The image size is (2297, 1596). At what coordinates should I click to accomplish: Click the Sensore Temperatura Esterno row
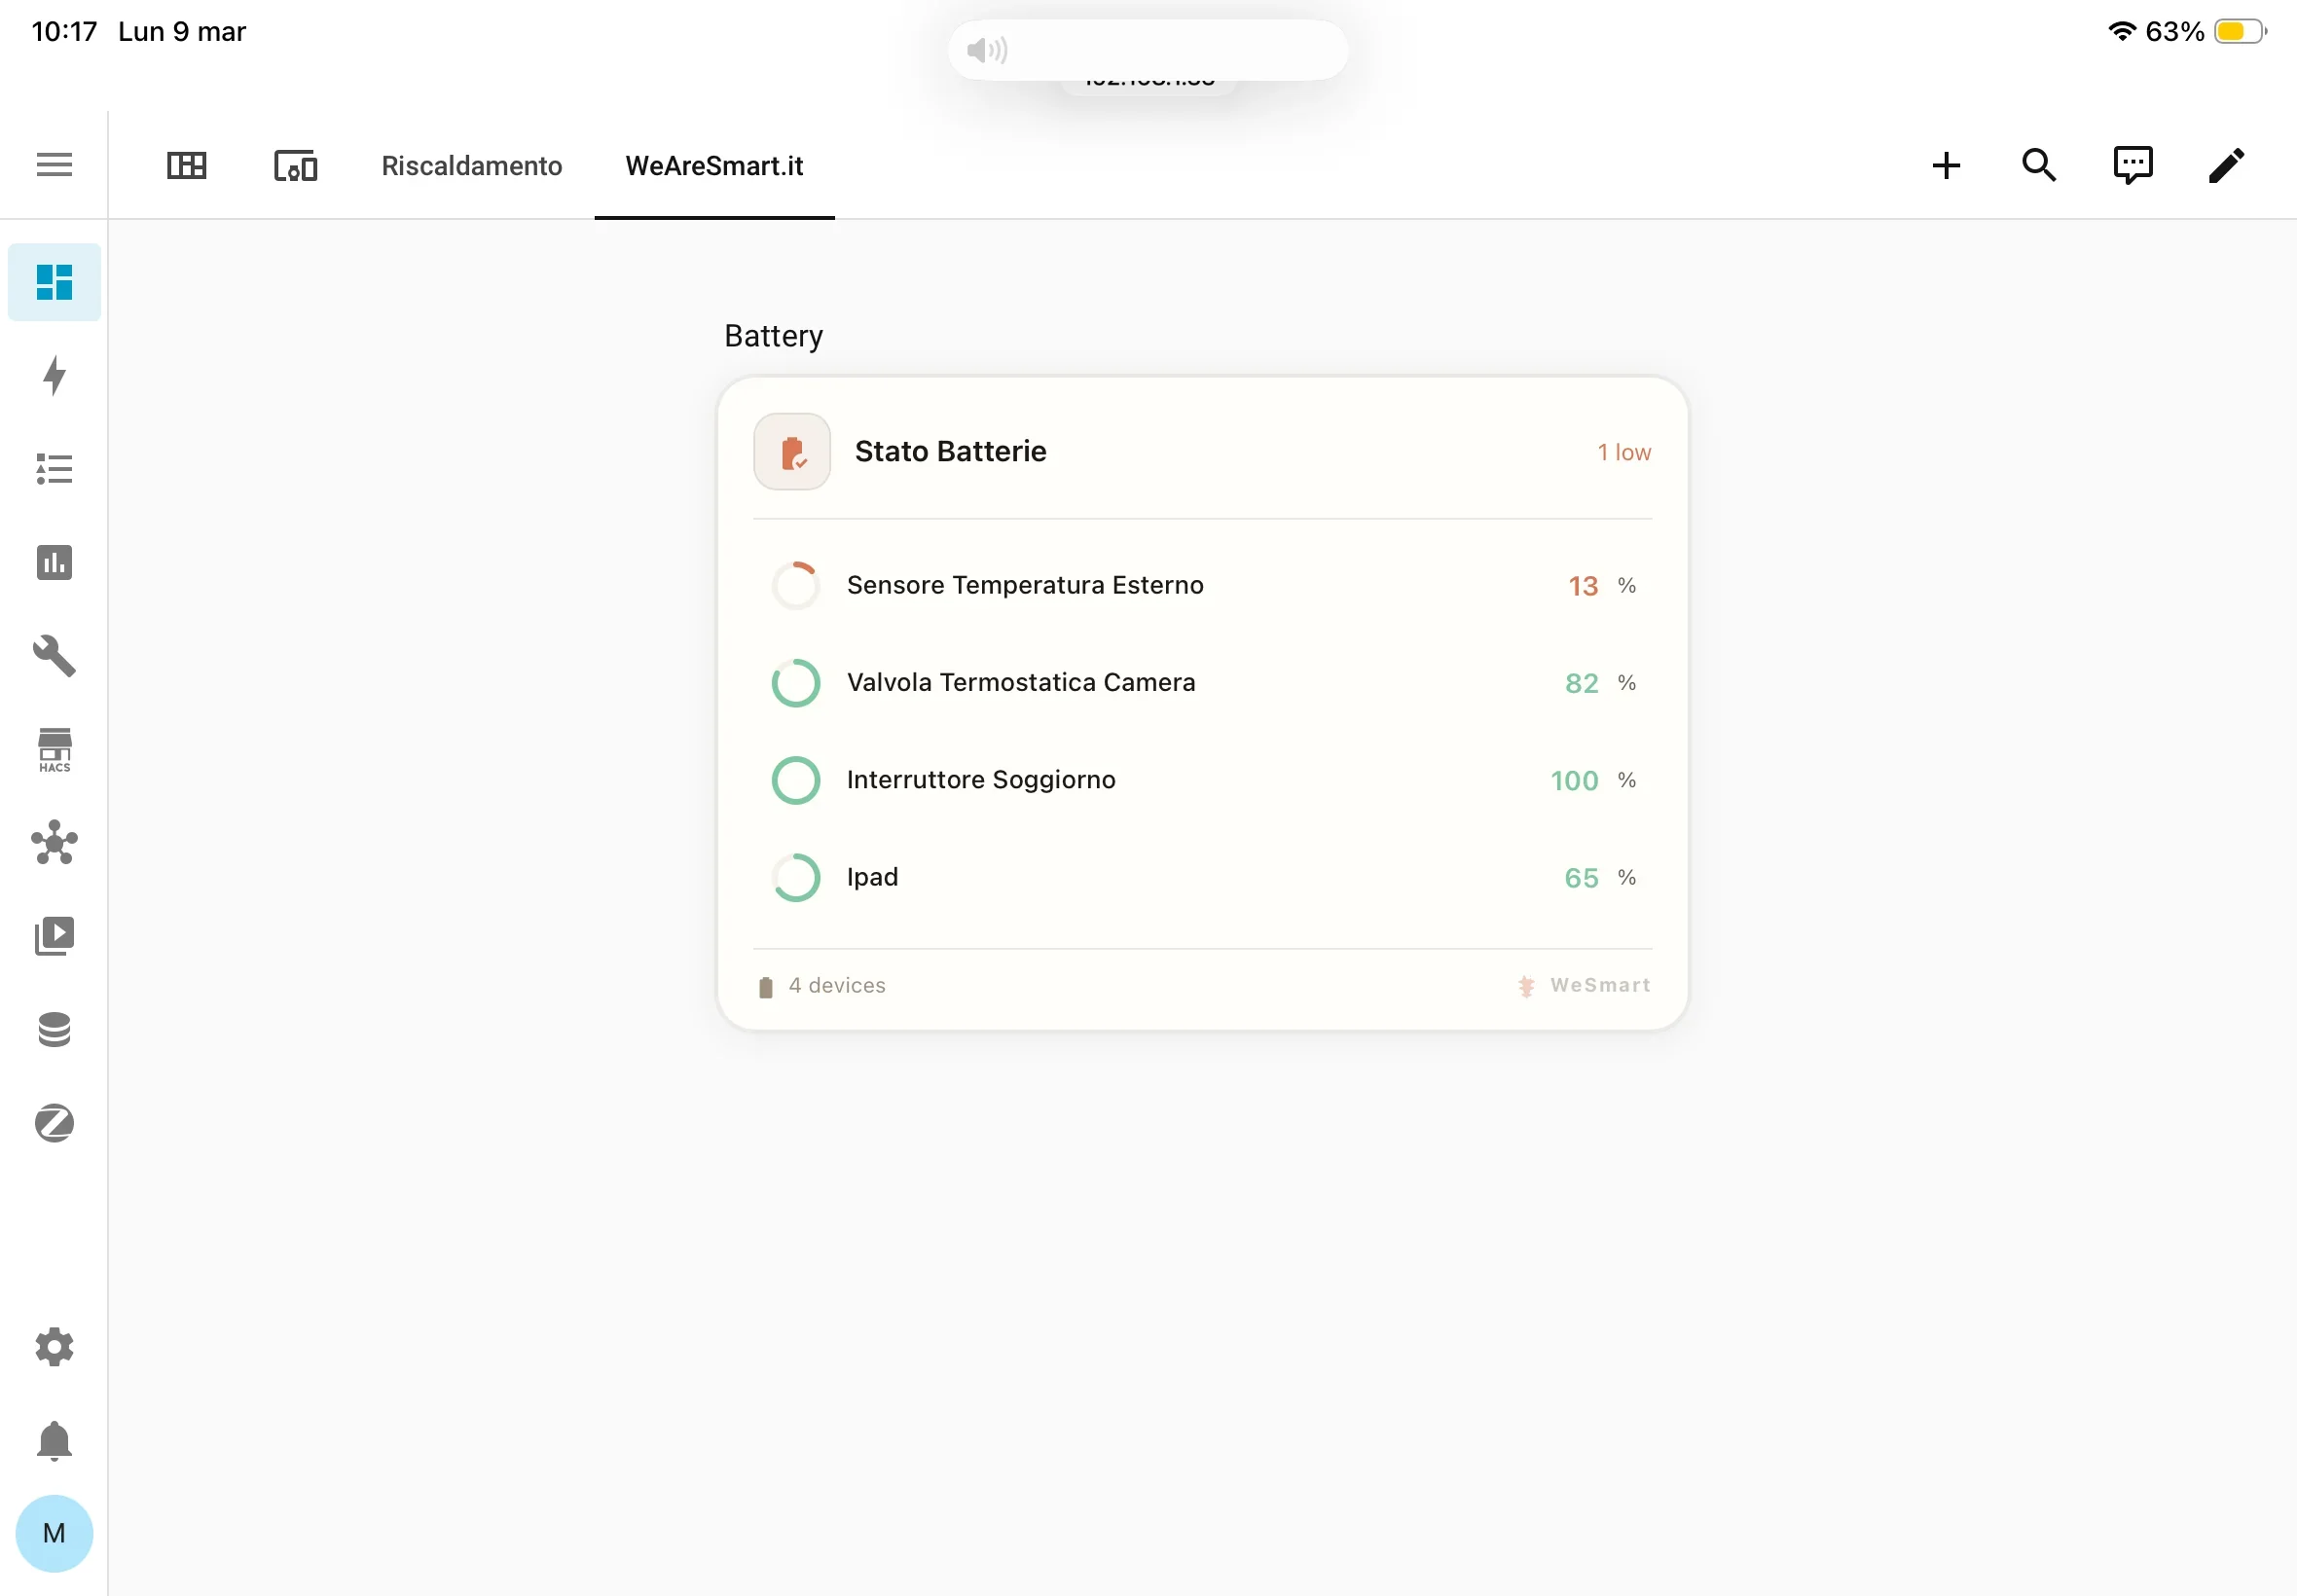coord(1025,585)
